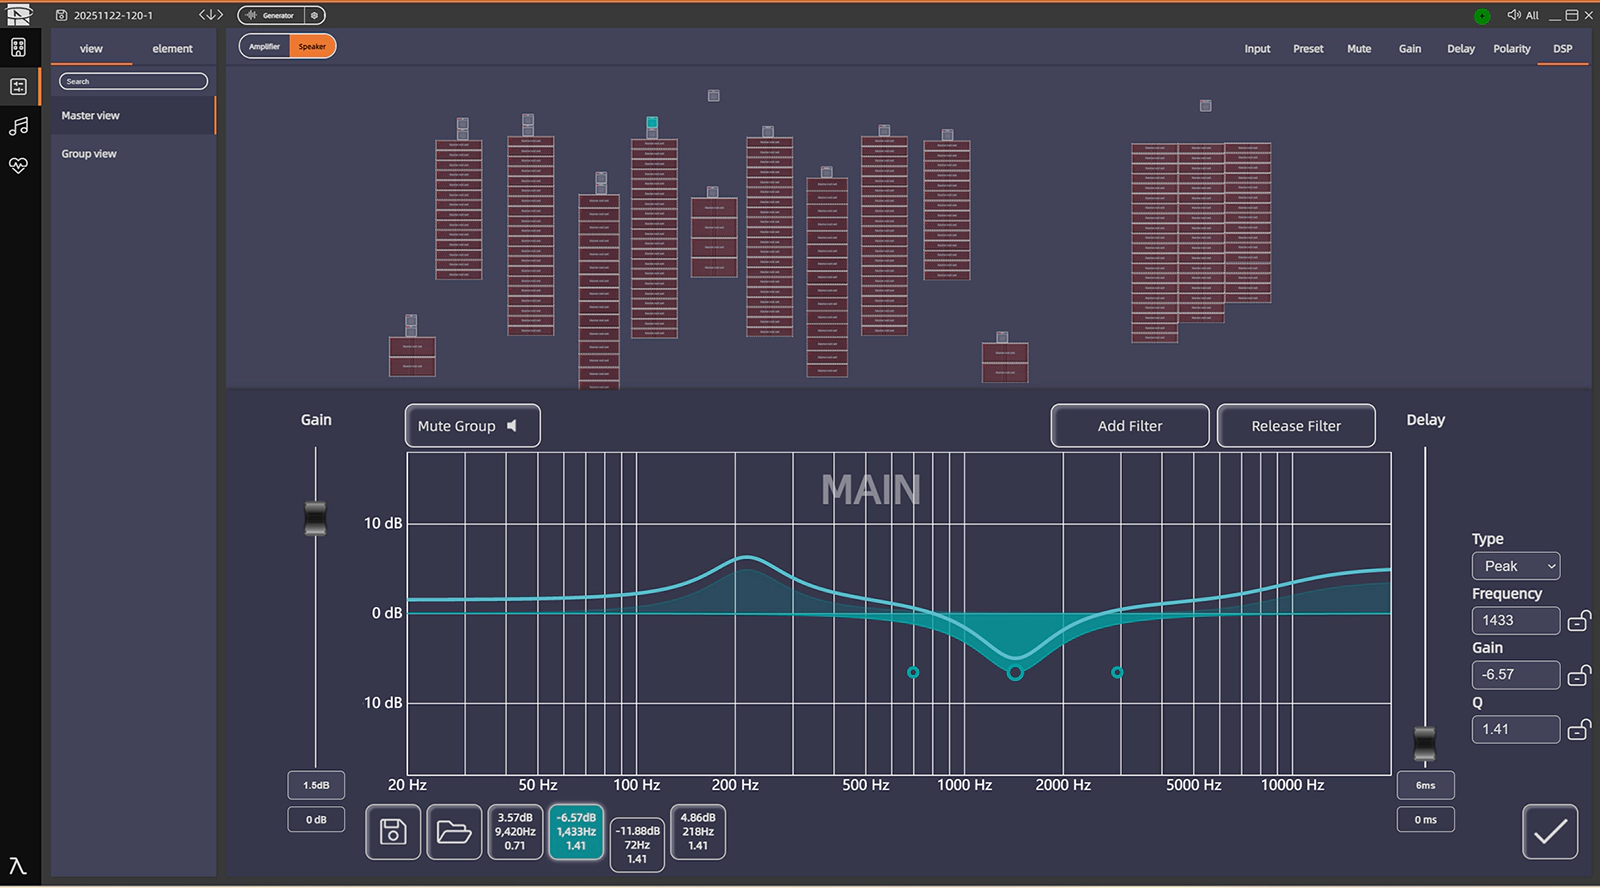Switch the toggle to Amplifier
This screenshot has width=1600, height=888.
[x=265, y=47]
